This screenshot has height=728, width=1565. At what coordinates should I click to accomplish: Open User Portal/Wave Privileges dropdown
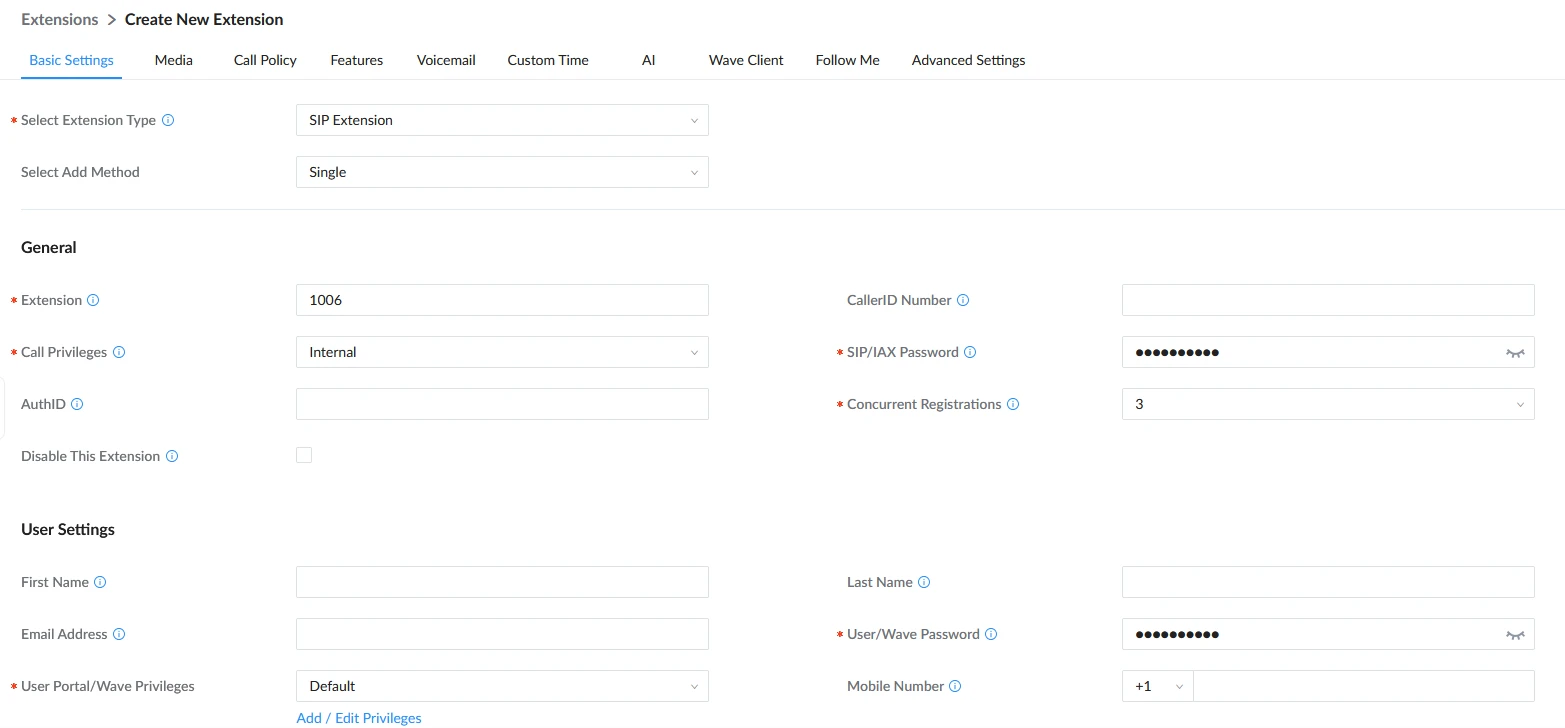point(502,686)
